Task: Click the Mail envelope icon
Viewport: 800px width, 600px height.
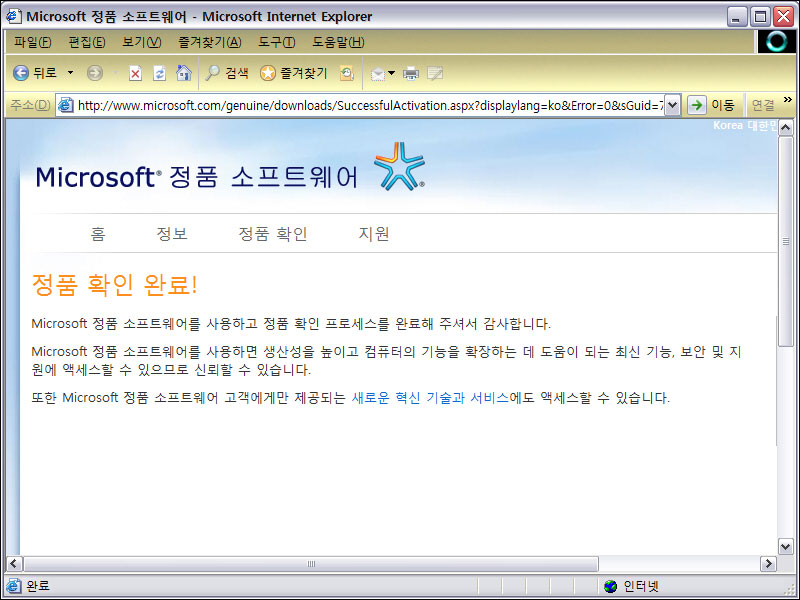Action: click(x=378, y=74)
